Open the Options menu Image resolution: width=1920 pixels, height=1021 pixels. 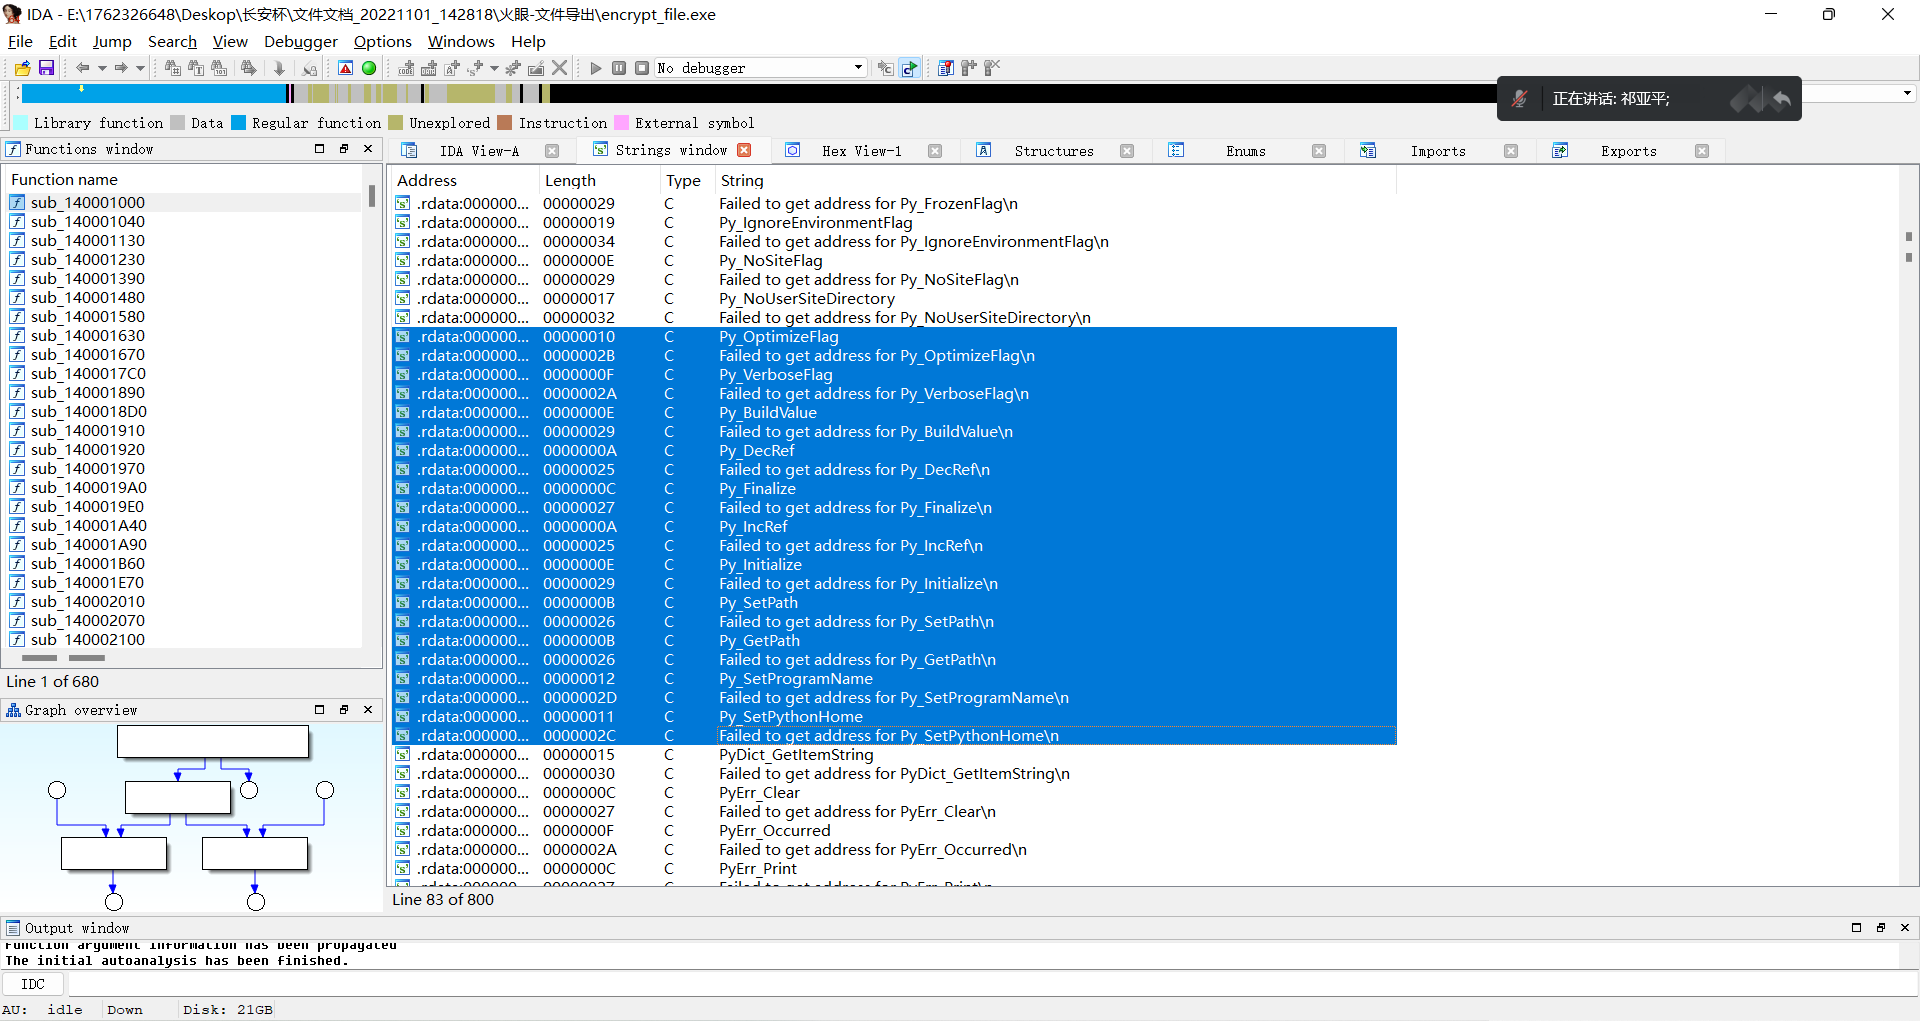click(x=383, y=41)
